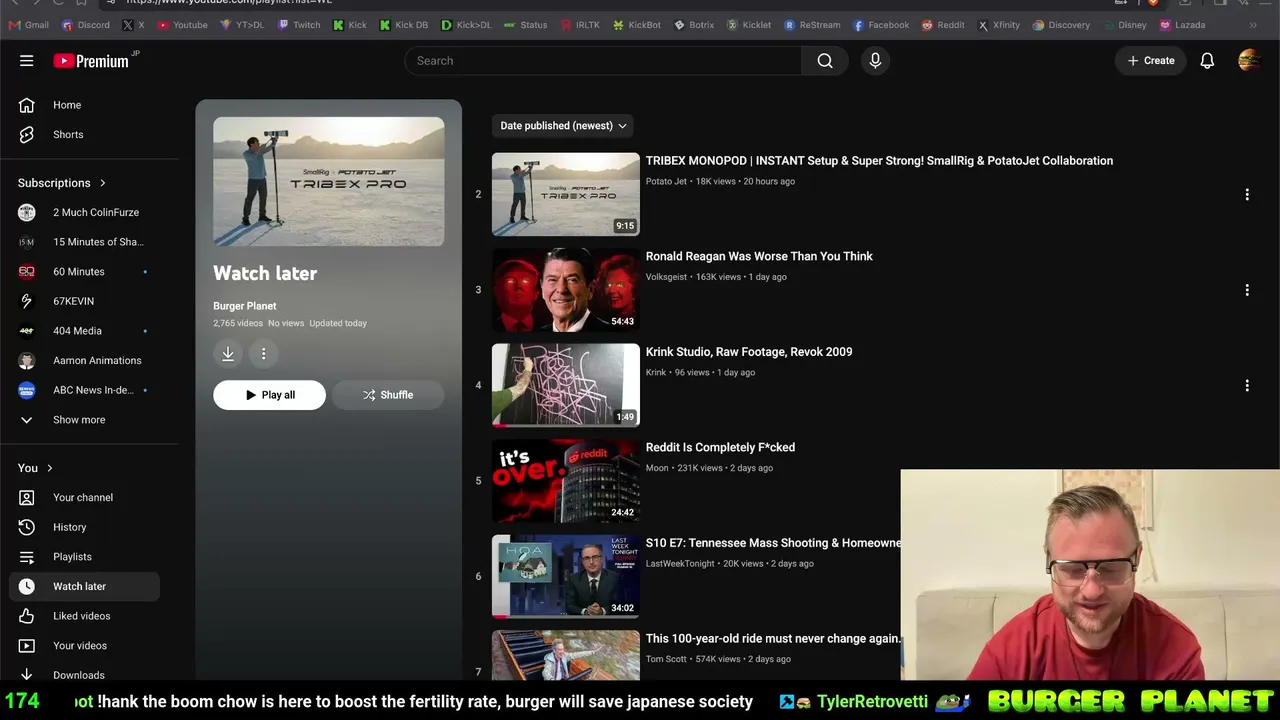This screenshot has width=1280, height=720.
Task: Open the Discord bookmark
Action: tap(86, 25)
